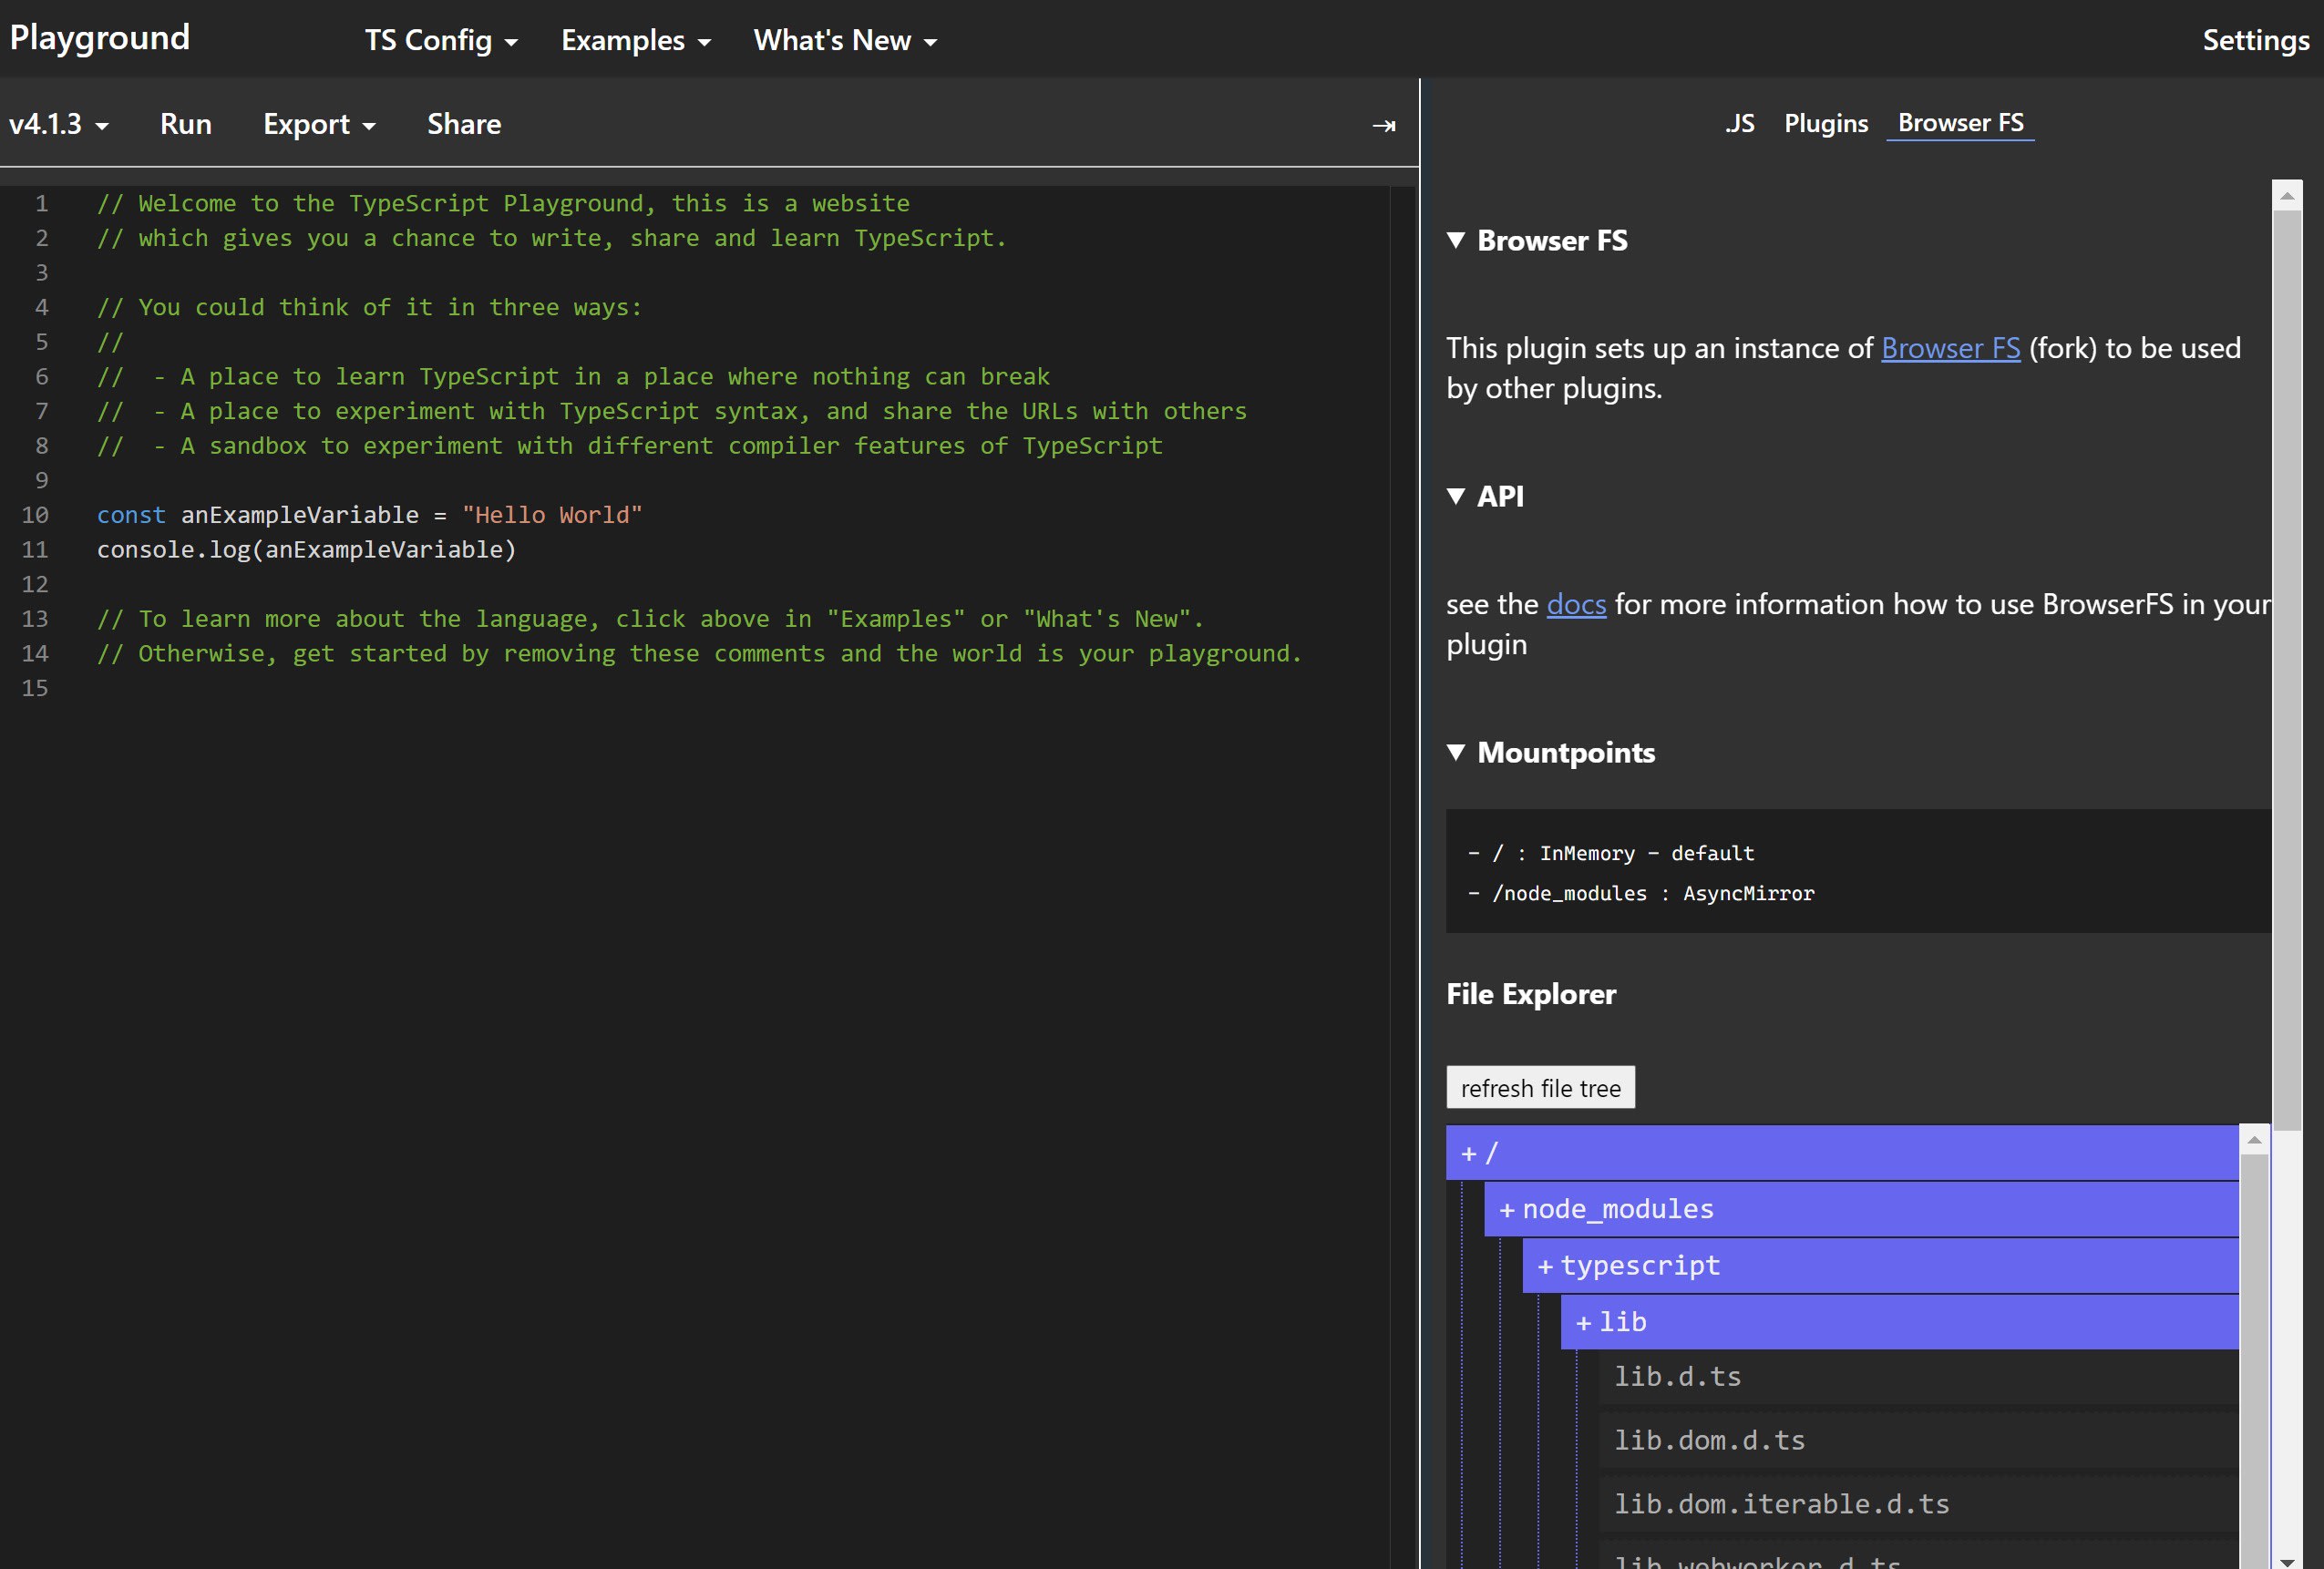Image resolution: width=2324 pixels, height=1569 pixels.
Task: Toggle the root / folder node
Action: pyautogui.click(x=1842, y=1153)
